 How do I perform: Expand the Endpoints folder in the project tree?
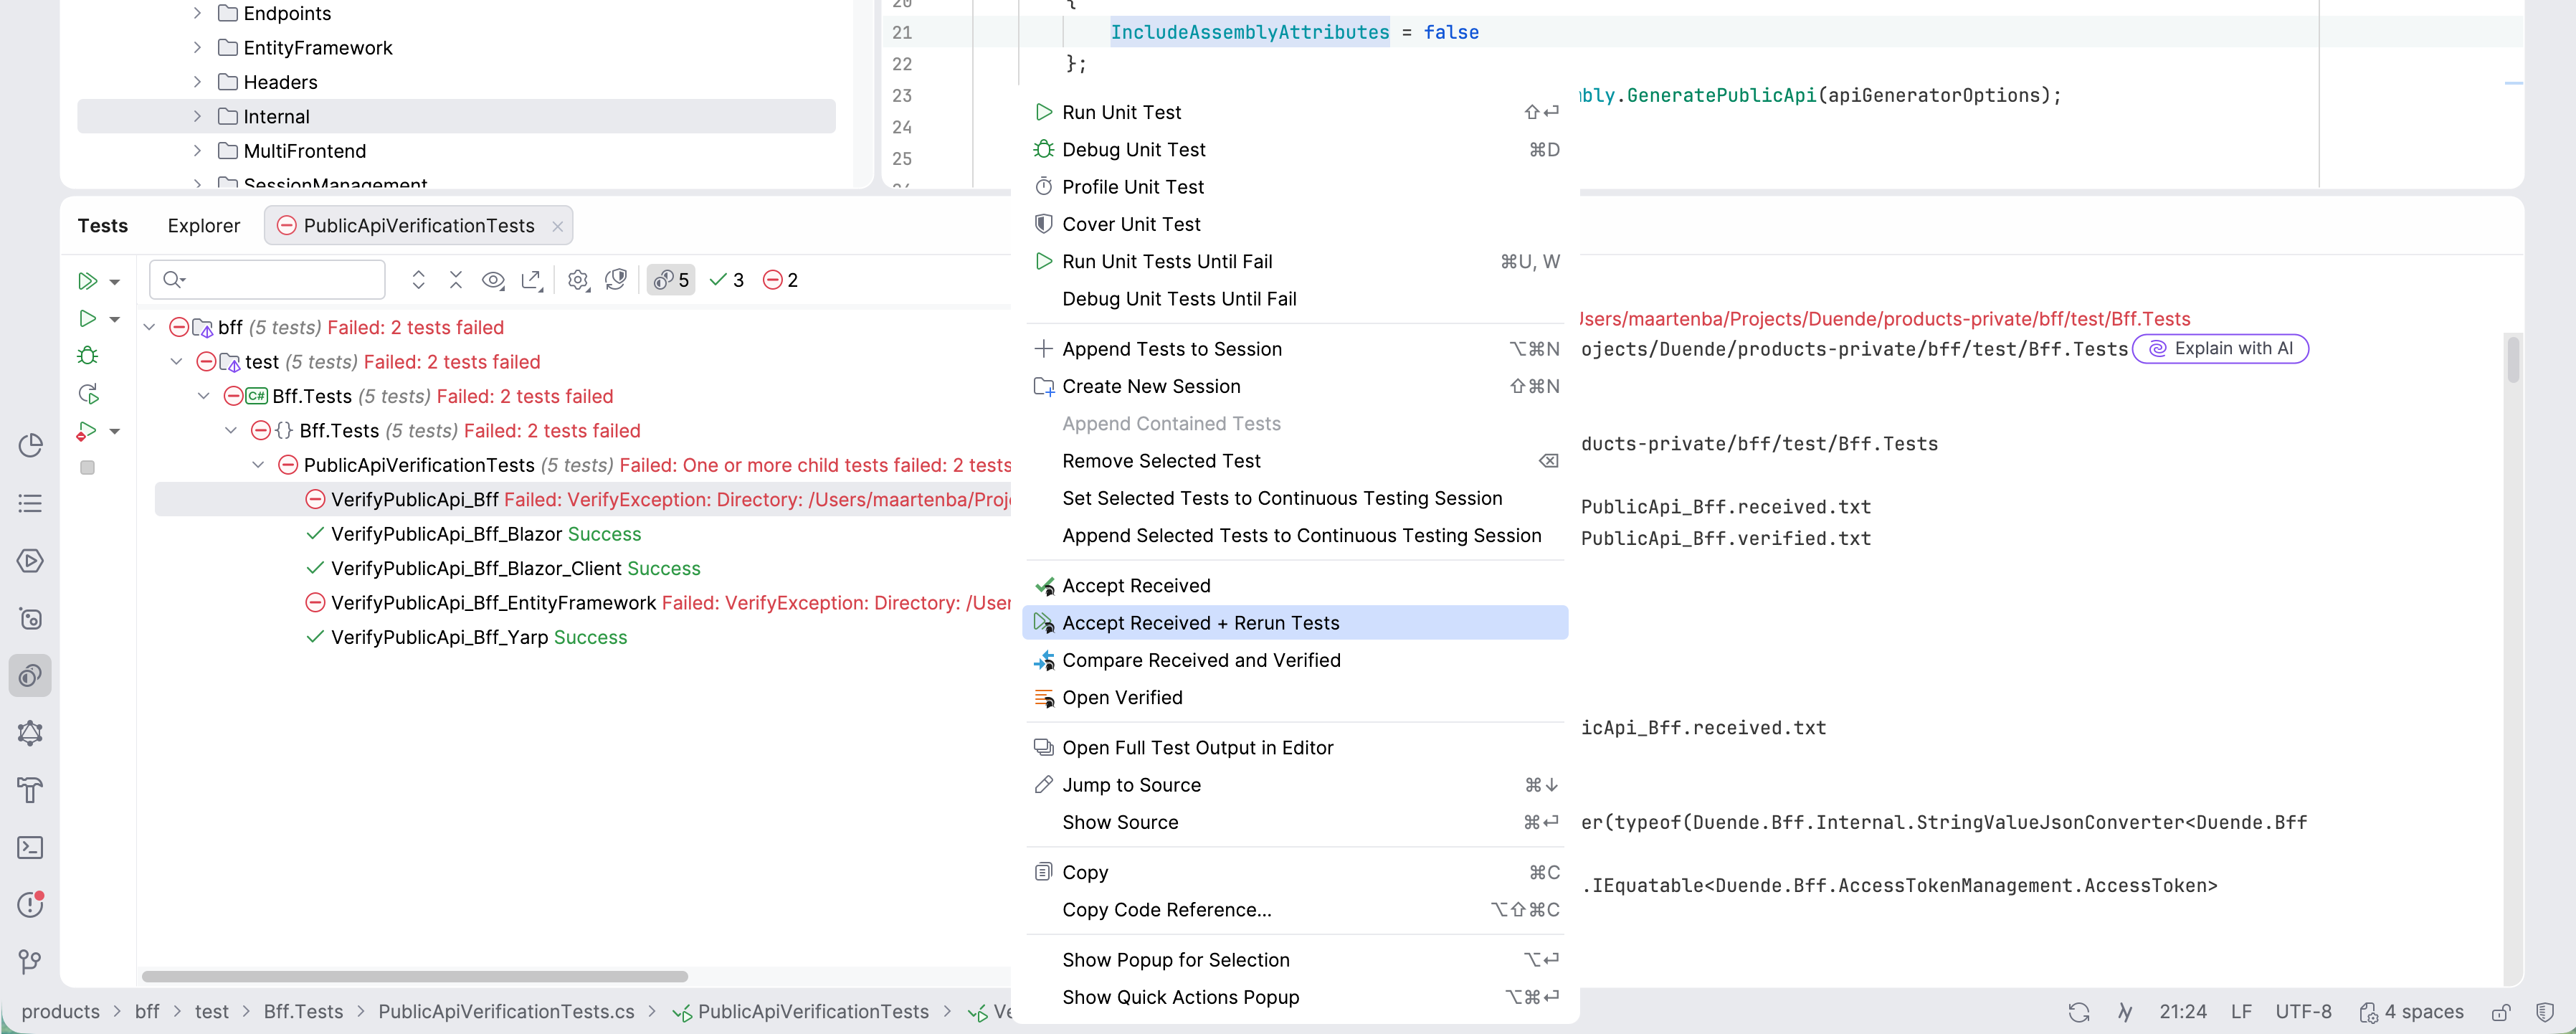click(x=197, y=13)
